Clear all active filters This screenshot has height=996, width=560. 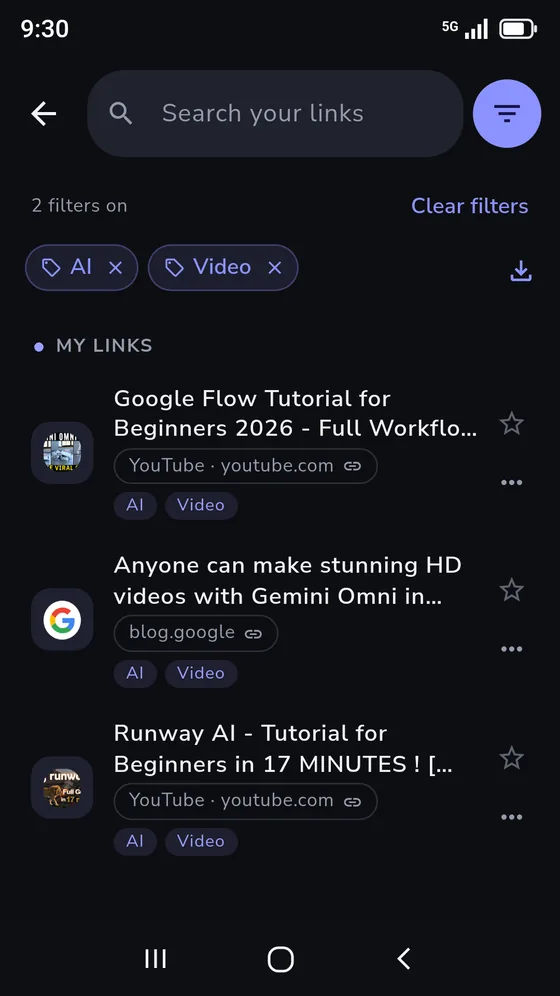point(469,206)
